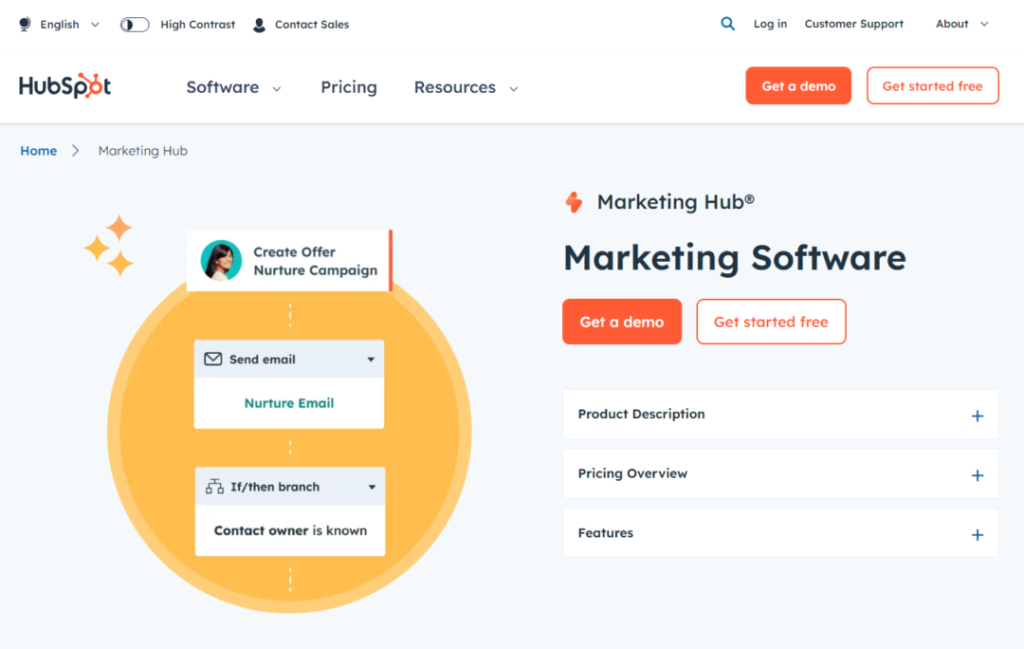
Task: Toggle the High Contrast switch
Action: (135, 25)
